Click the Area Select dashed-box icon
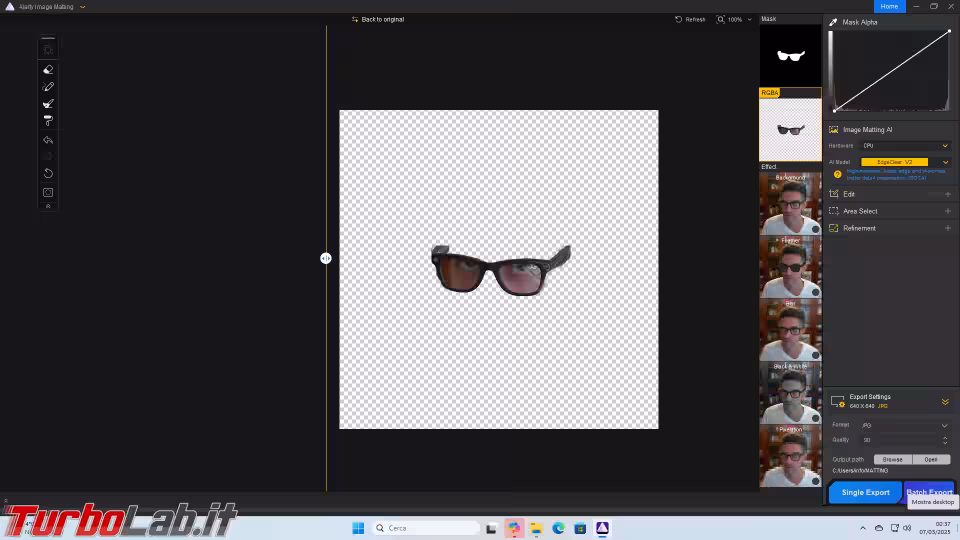This screenshot has height=540, width=960. pos(833,211)
